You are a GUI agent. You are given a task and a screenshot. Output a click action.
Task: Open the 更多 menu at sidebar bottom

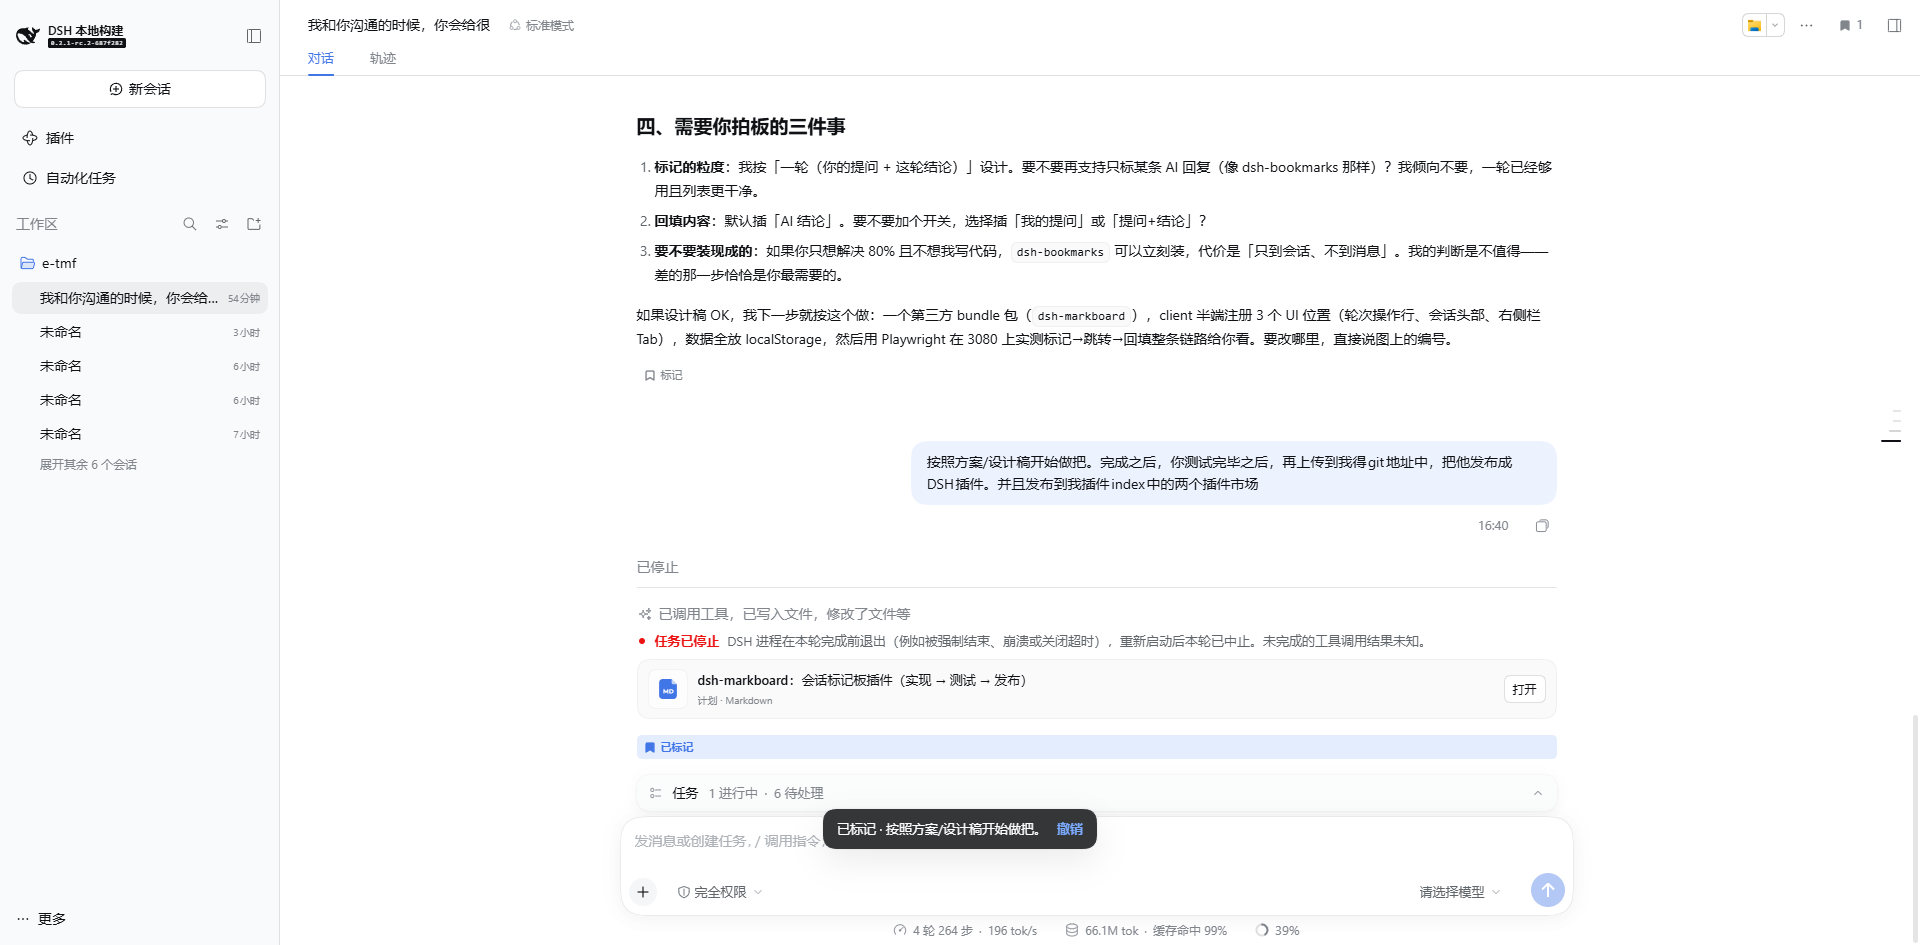tap(42, 919)
